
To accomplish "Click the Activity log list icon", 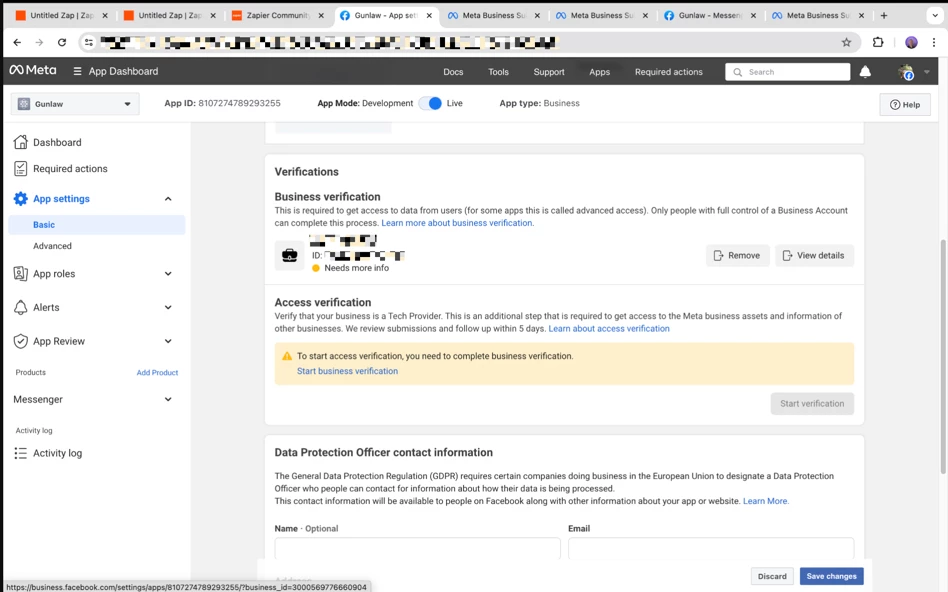I will [21, 453].
